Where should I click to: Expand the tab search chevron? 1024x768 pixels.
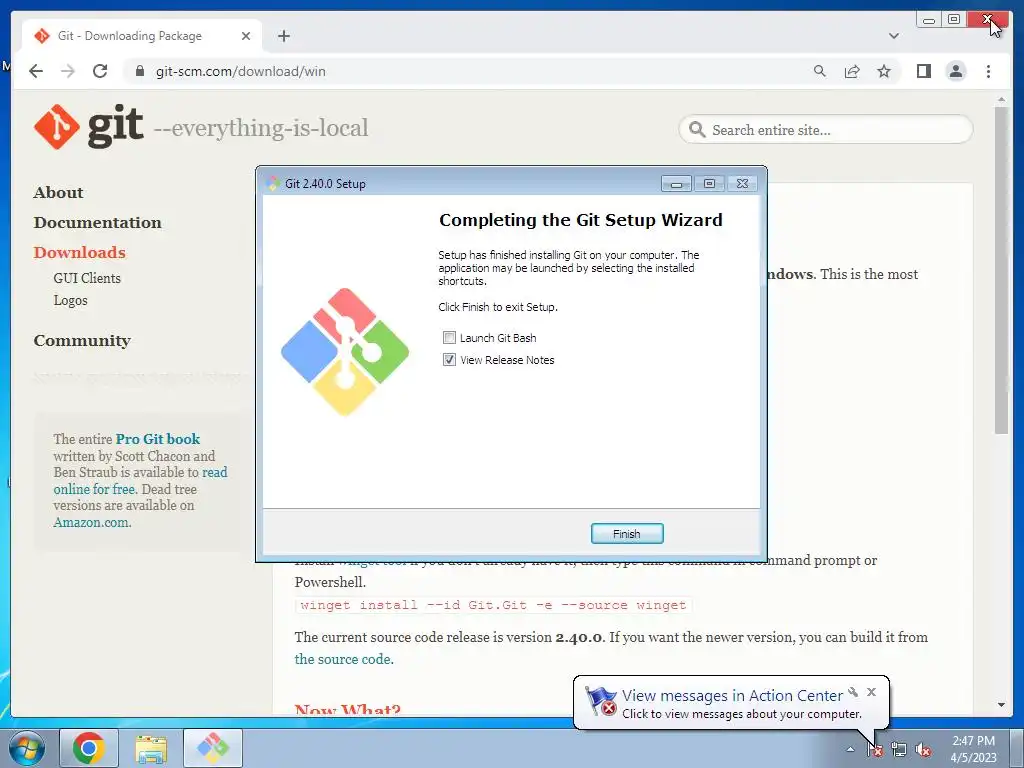(x=893, y=36)
